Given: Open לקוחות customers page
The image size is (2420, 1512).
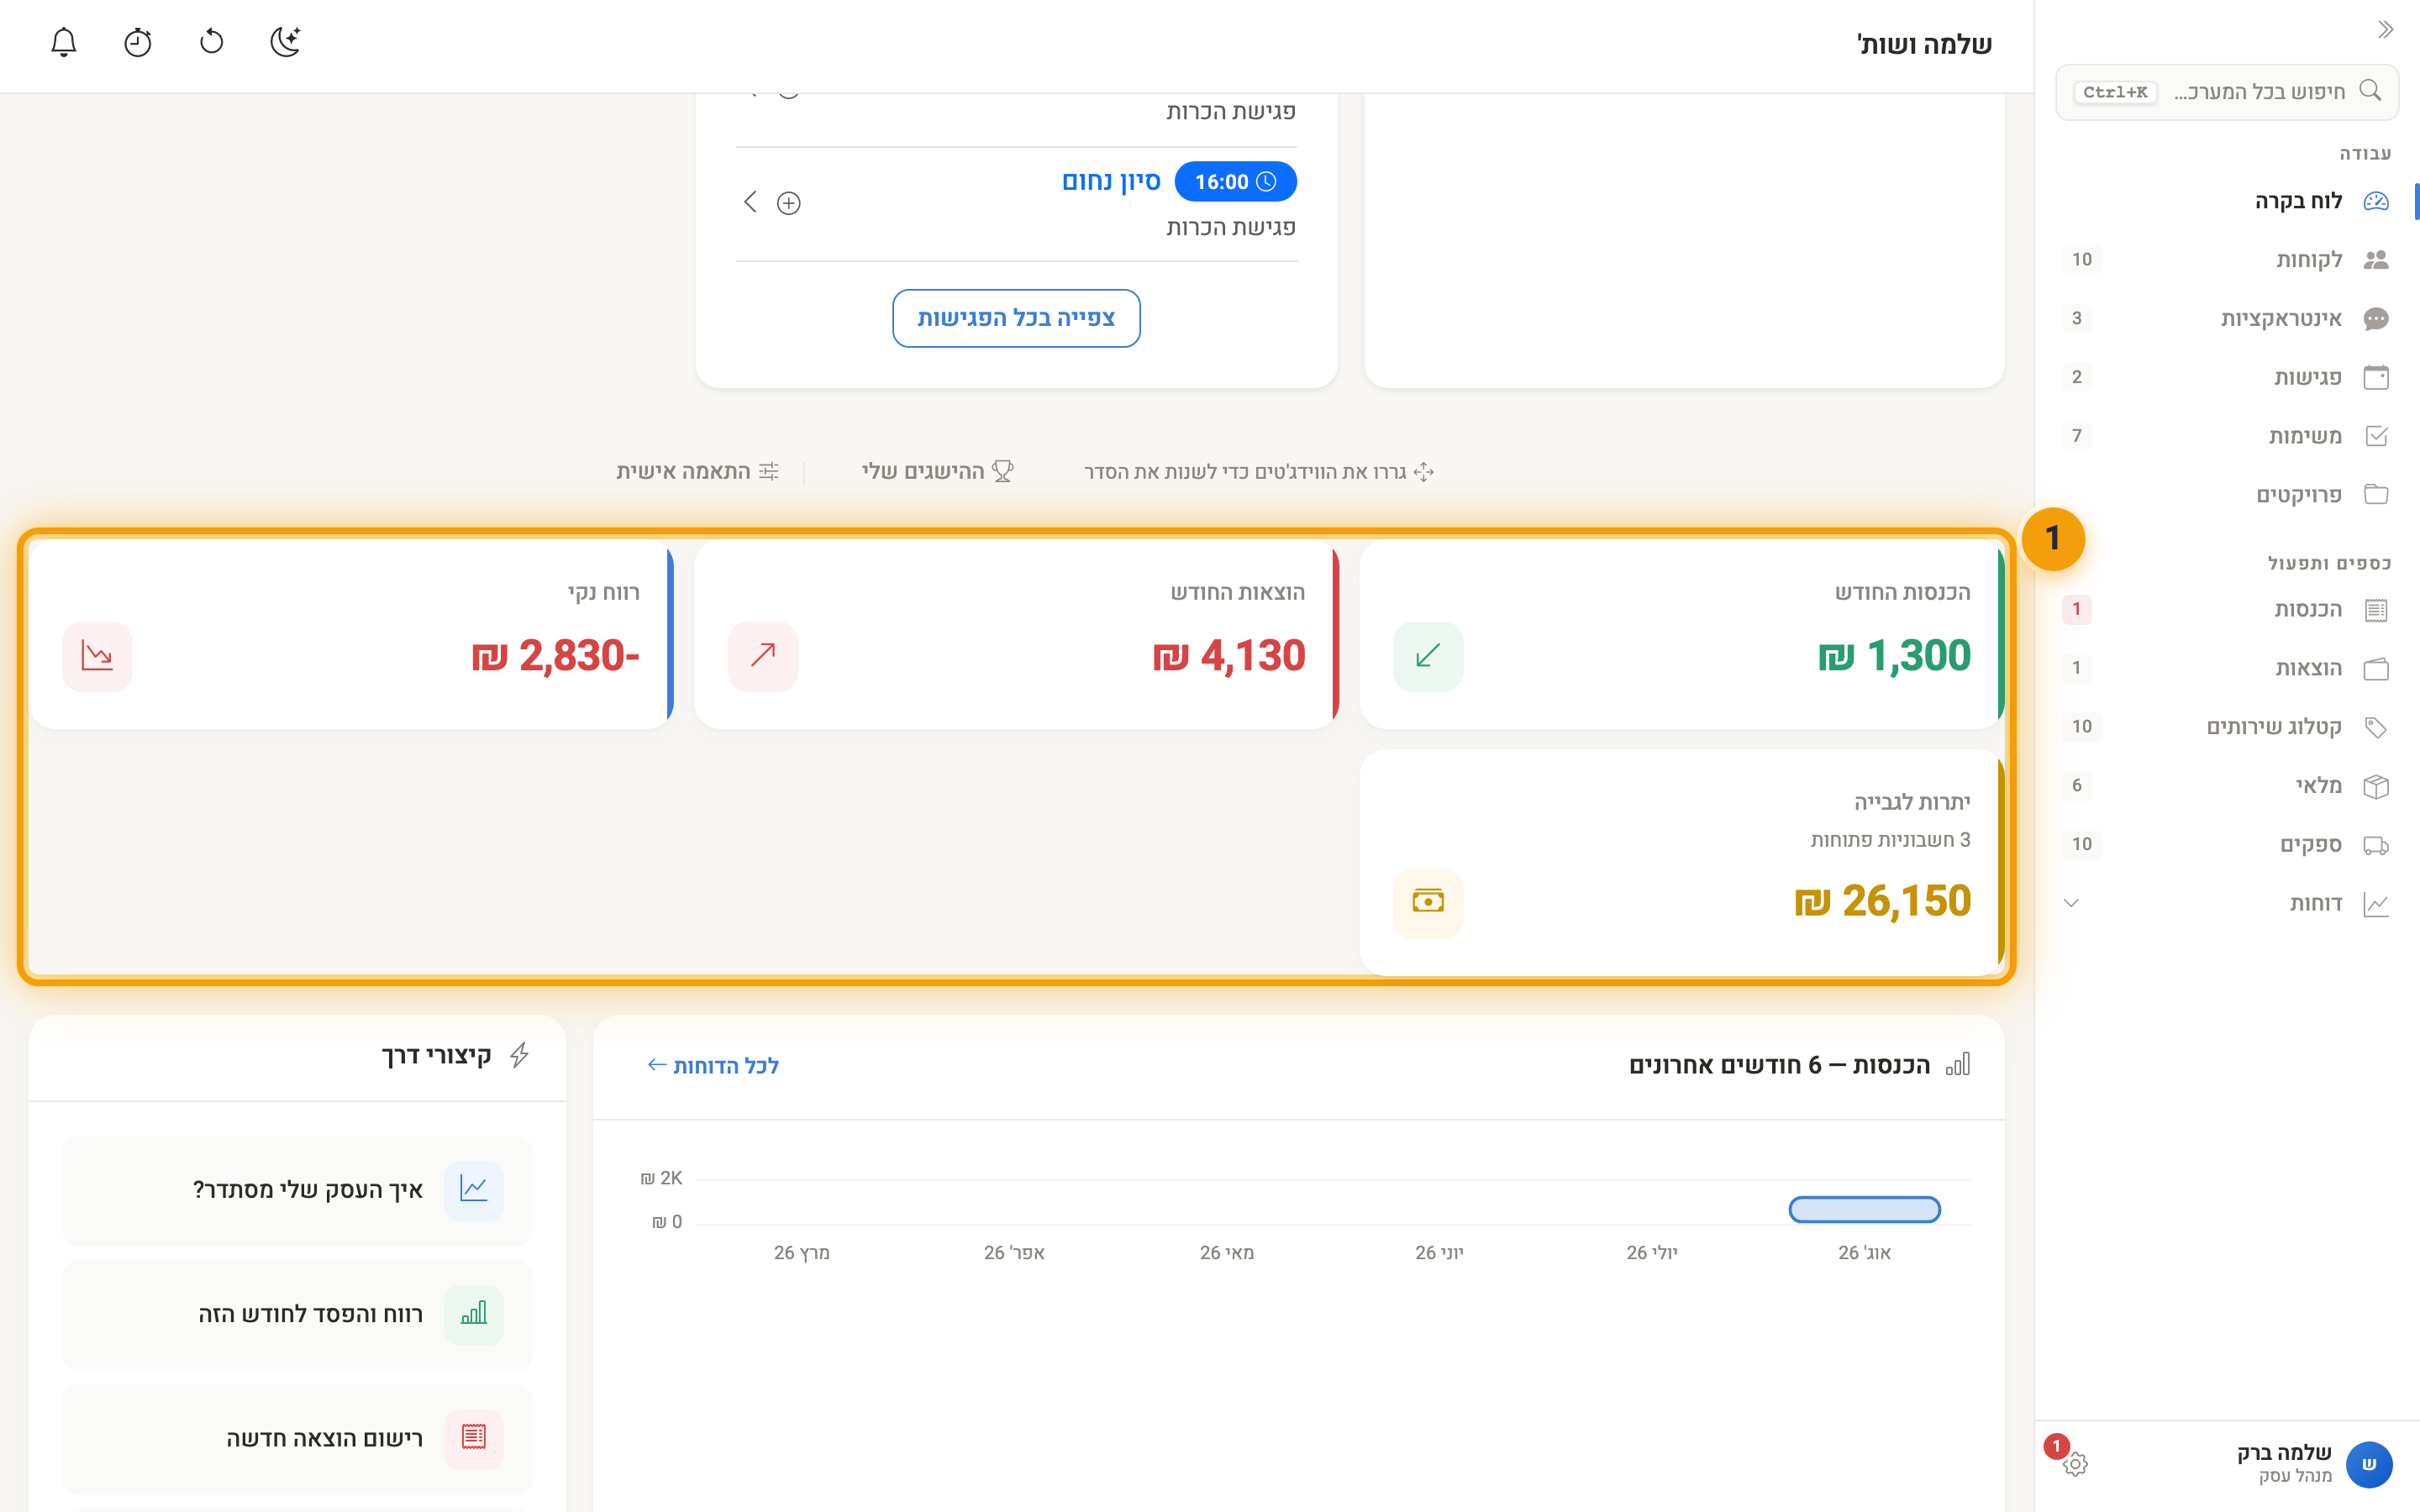Looking at the screenshot, I should coord(2227,260).
